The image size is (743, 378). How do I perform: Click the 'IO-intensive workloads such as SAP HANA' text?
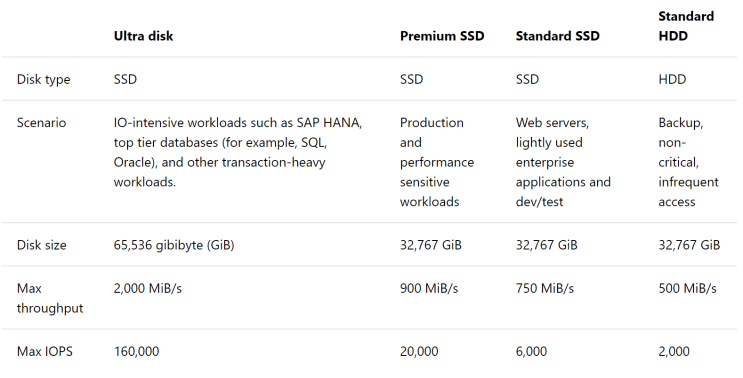(x=238, y=123)
